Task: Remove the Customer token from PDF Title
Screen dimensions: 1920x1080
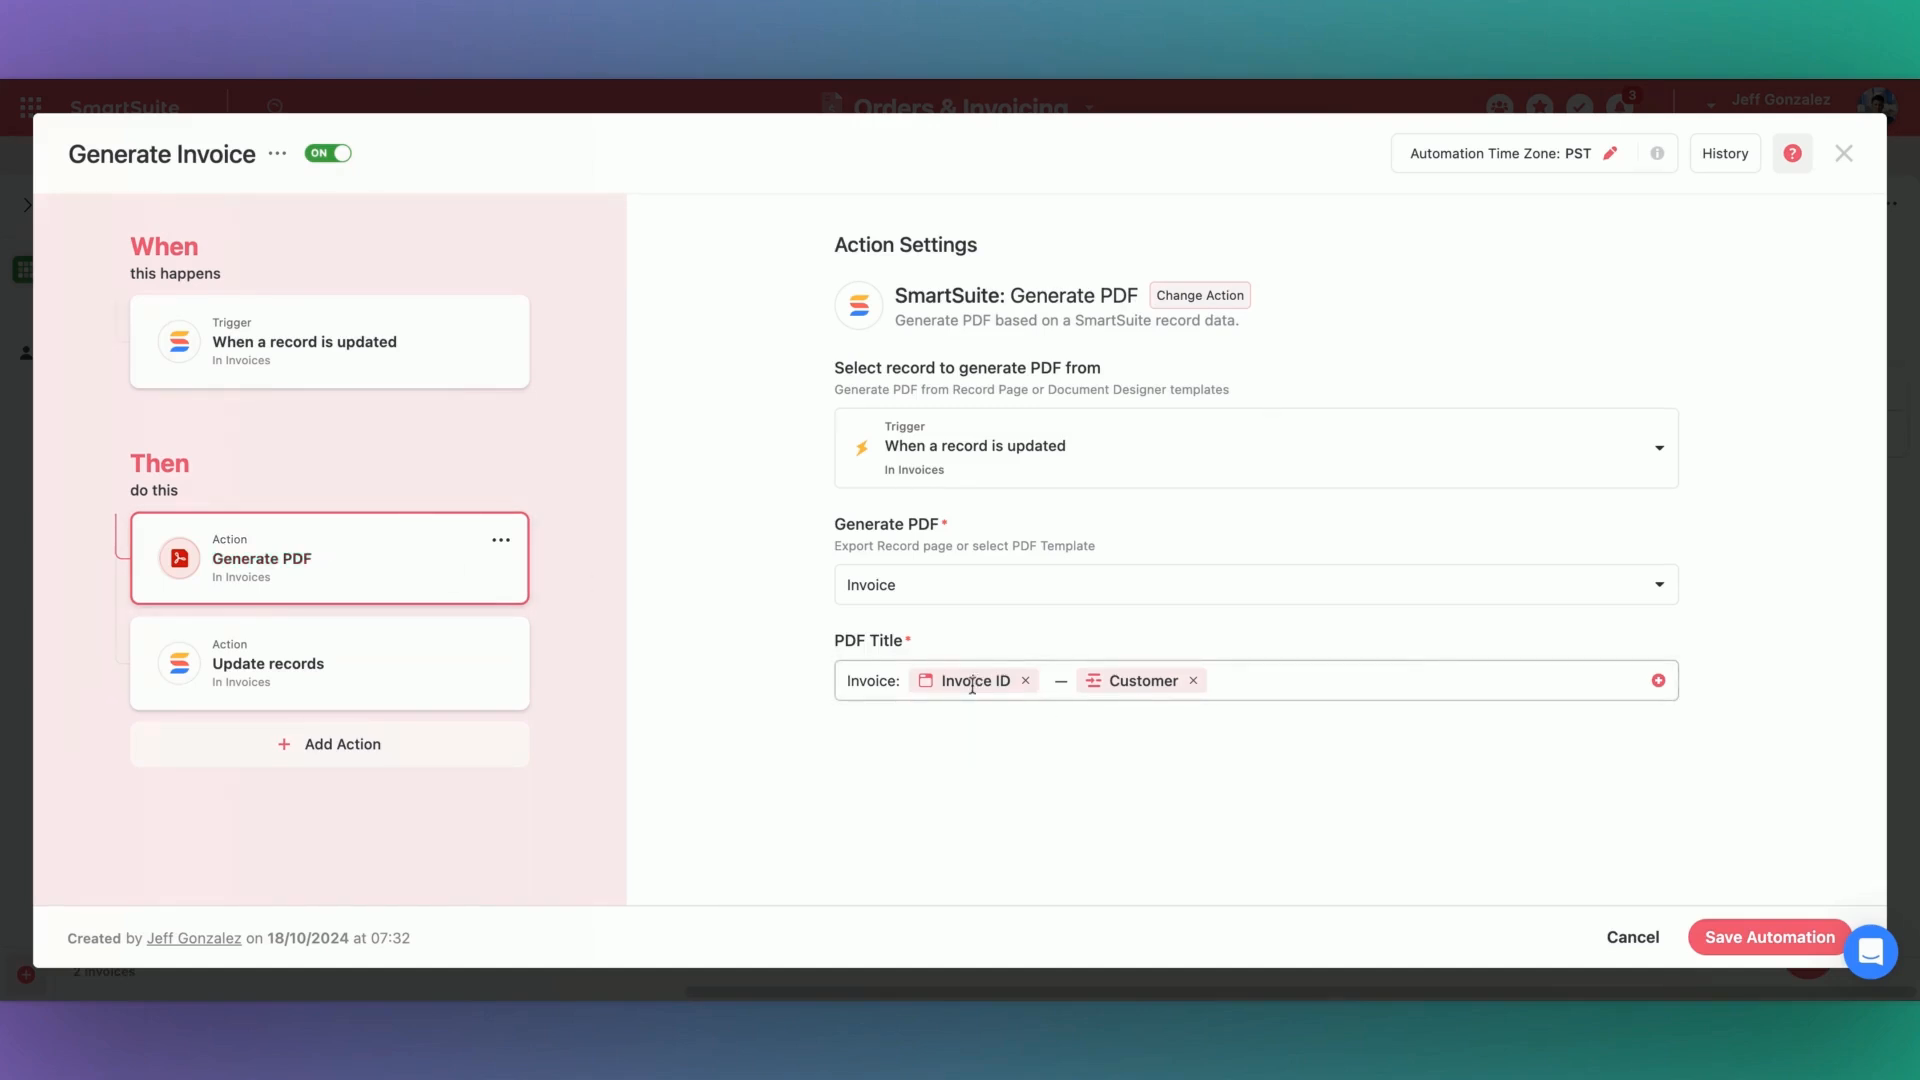Action: (1193, 681)
